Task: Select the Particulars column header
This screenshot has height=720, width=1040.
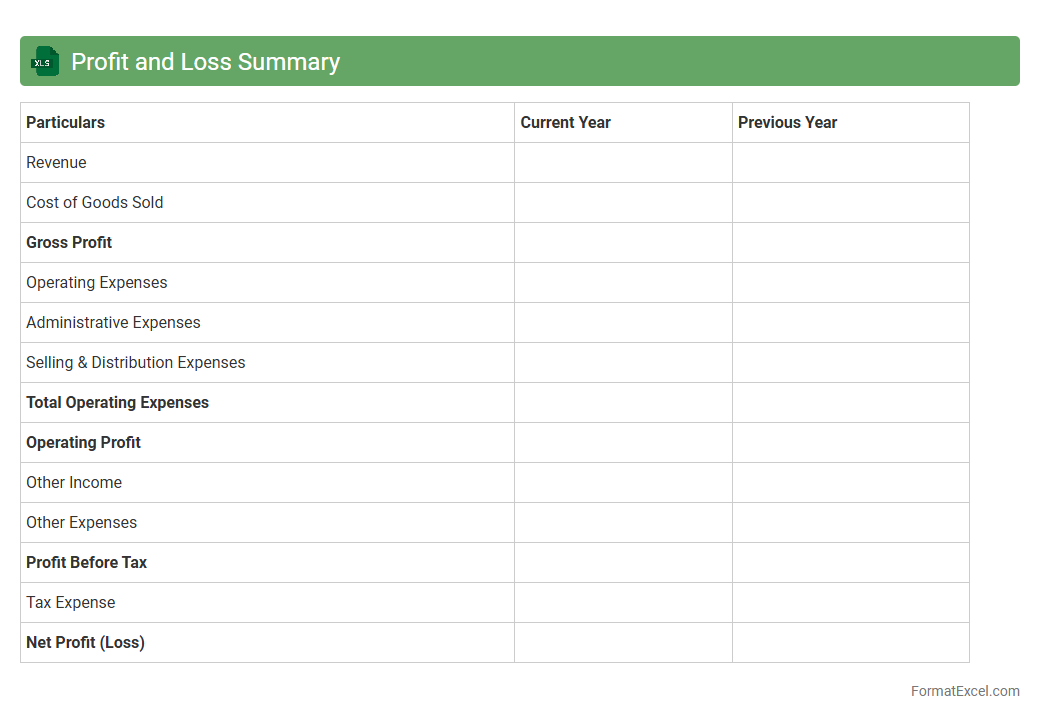Action: click(66, 123)
